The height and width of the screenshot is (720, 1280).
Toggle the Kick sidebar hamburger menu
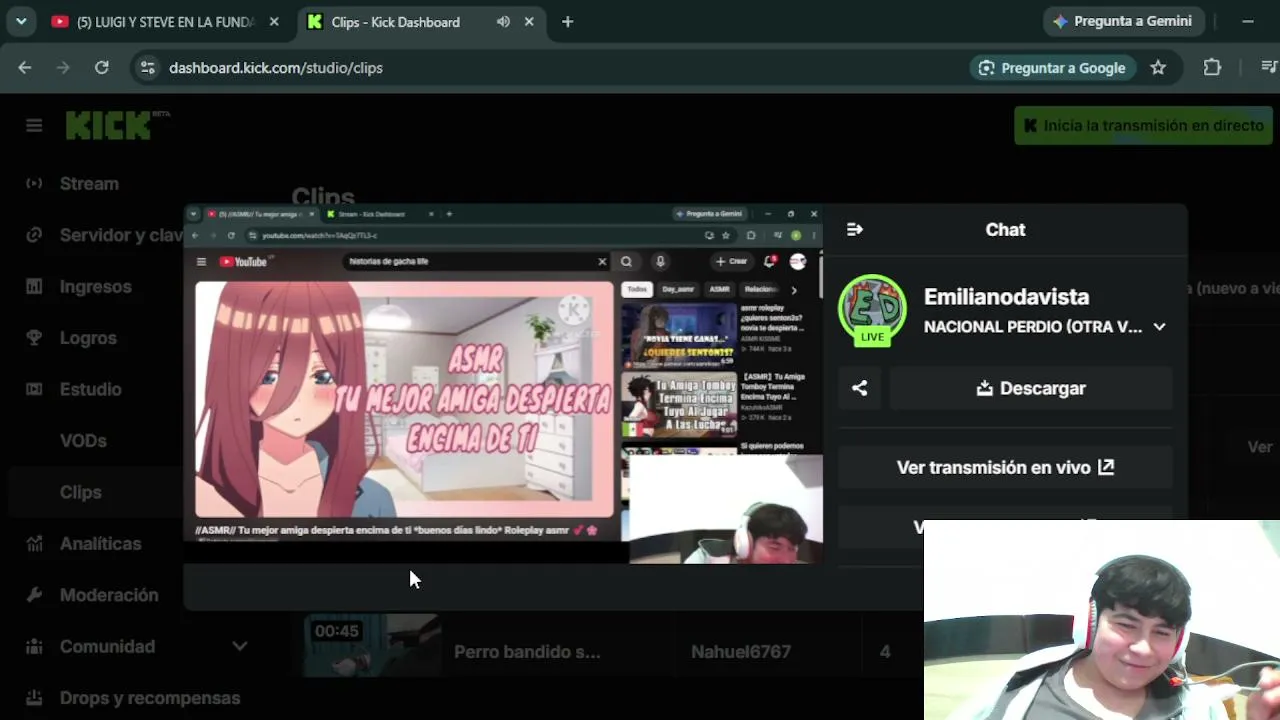34,125
